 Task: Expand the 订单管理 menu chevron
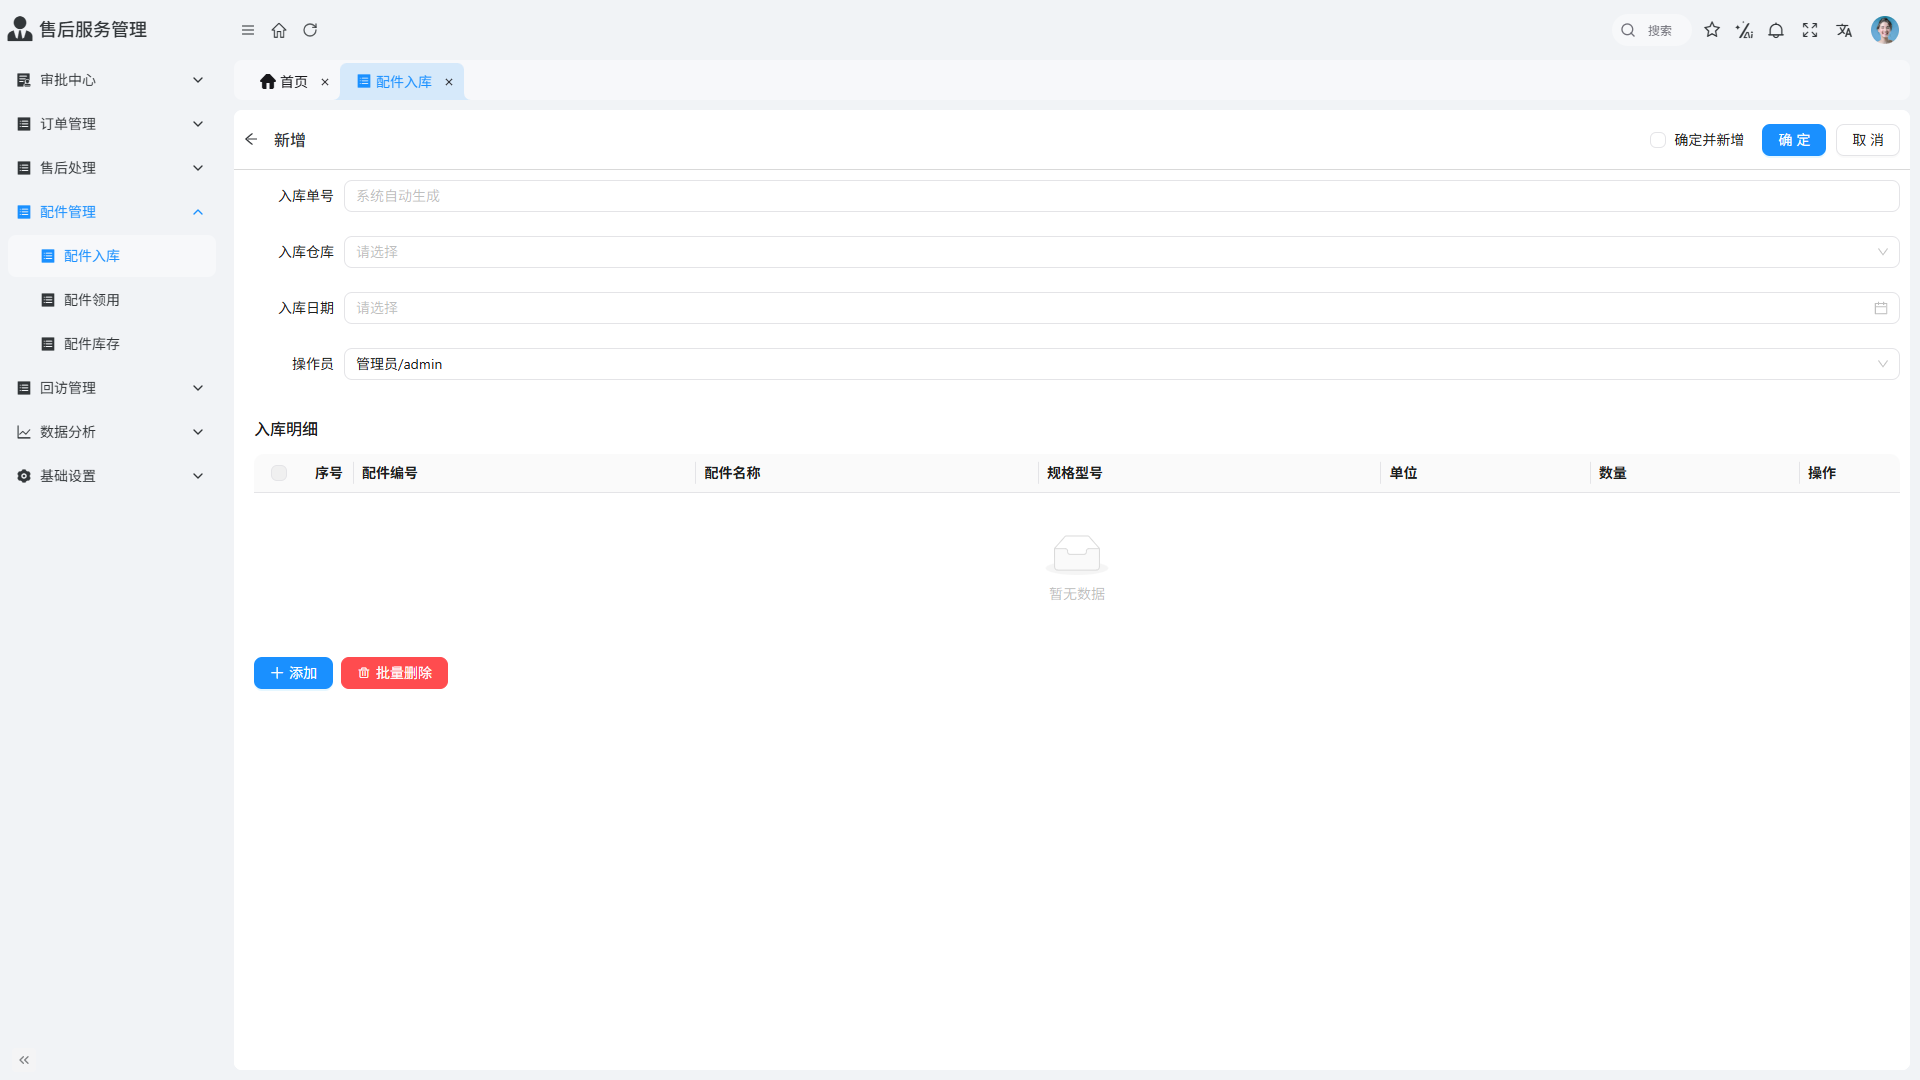(x=198, y=124)
